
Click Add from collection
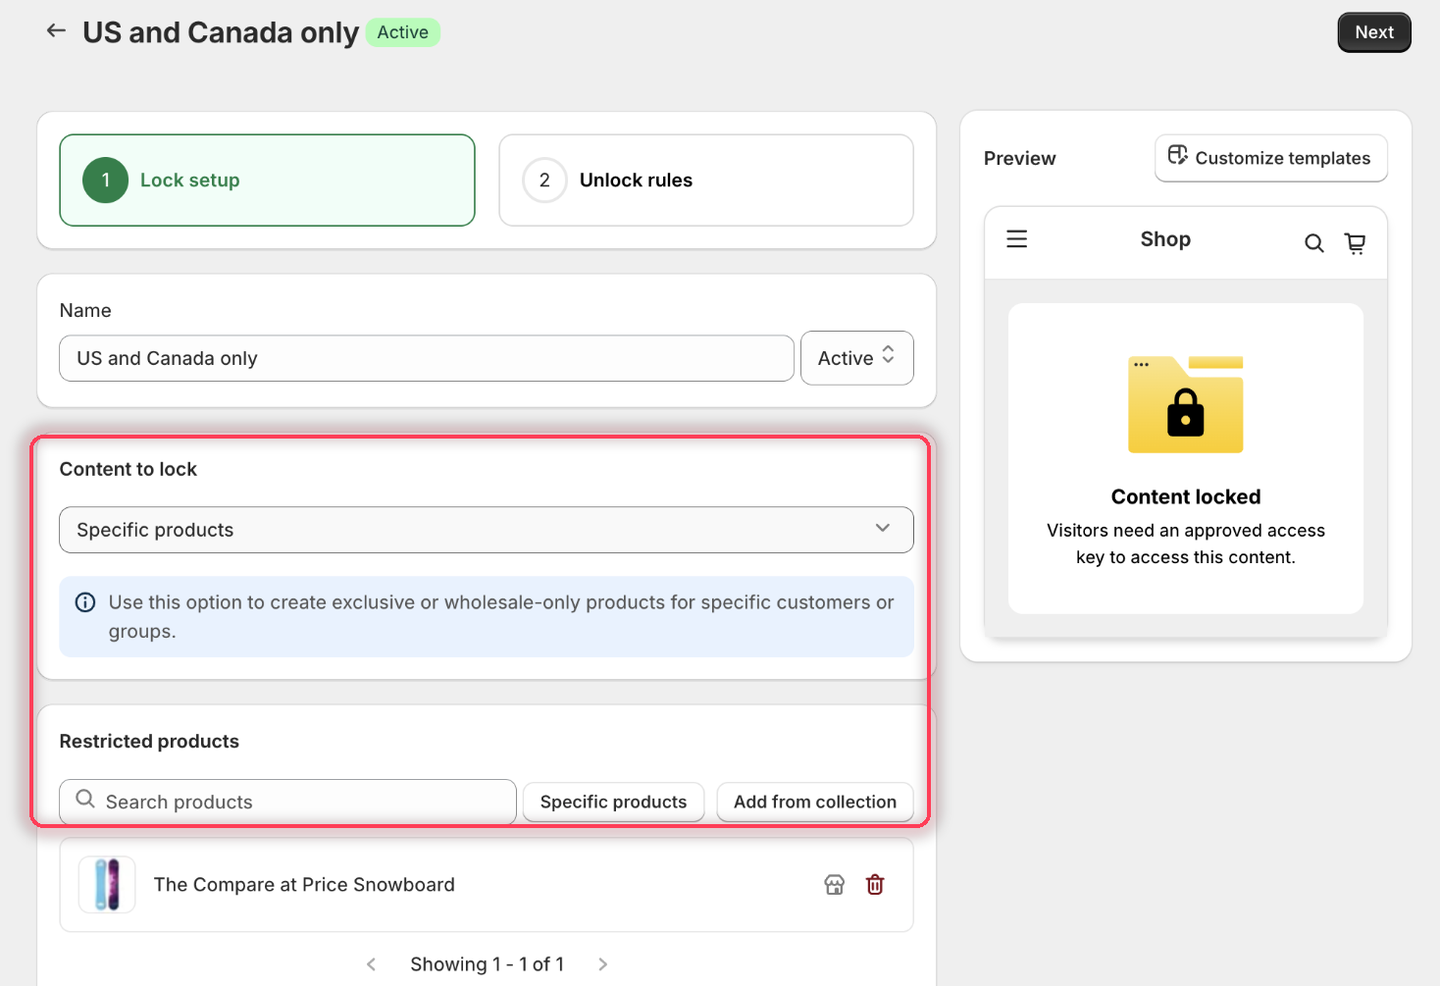pos(815,802)
